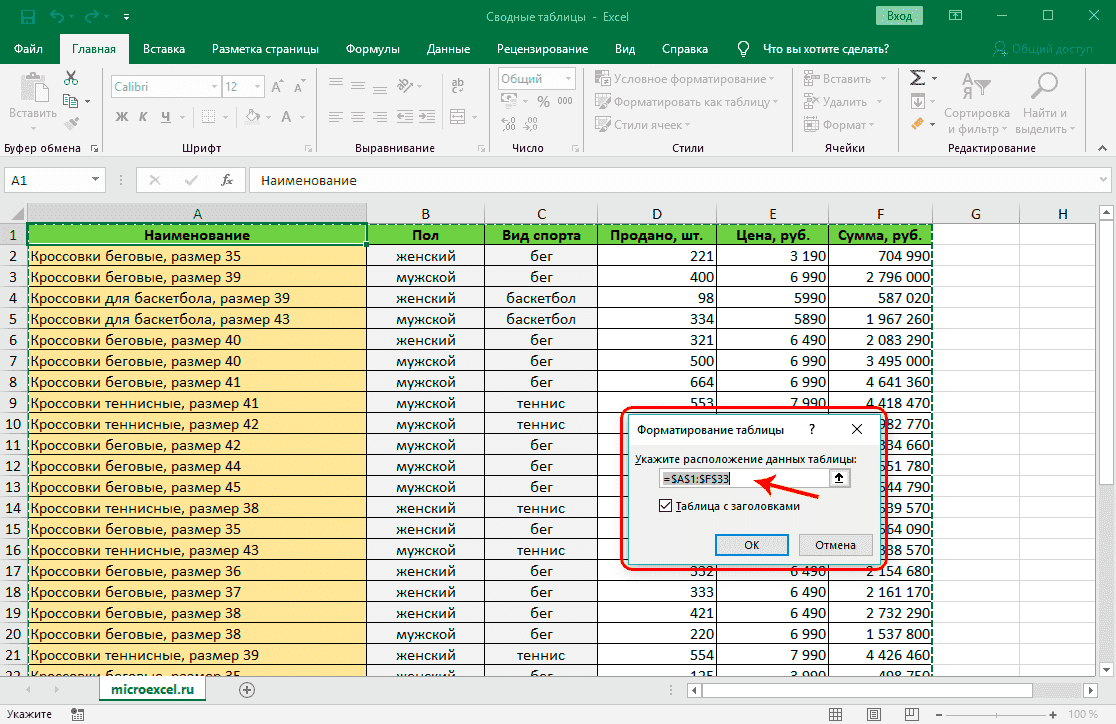Image resolution: width=1116 pixels, height=724 pixels.
Task: Open the Формулы ribbon tab
Action: 372,49
